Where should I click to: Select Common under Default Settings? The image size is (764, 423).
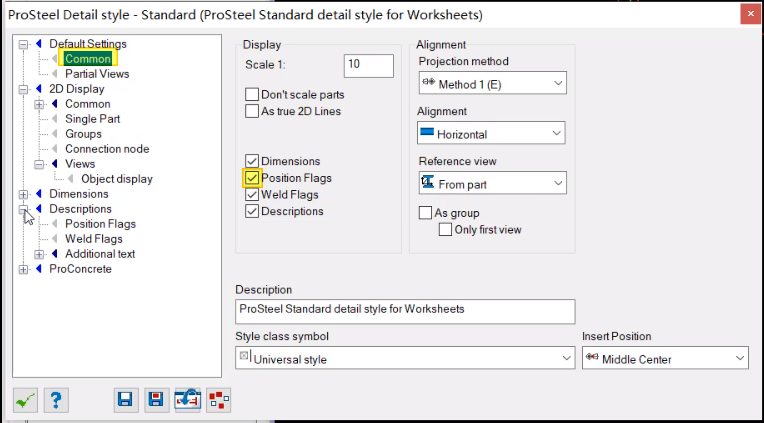coord(88,59)
